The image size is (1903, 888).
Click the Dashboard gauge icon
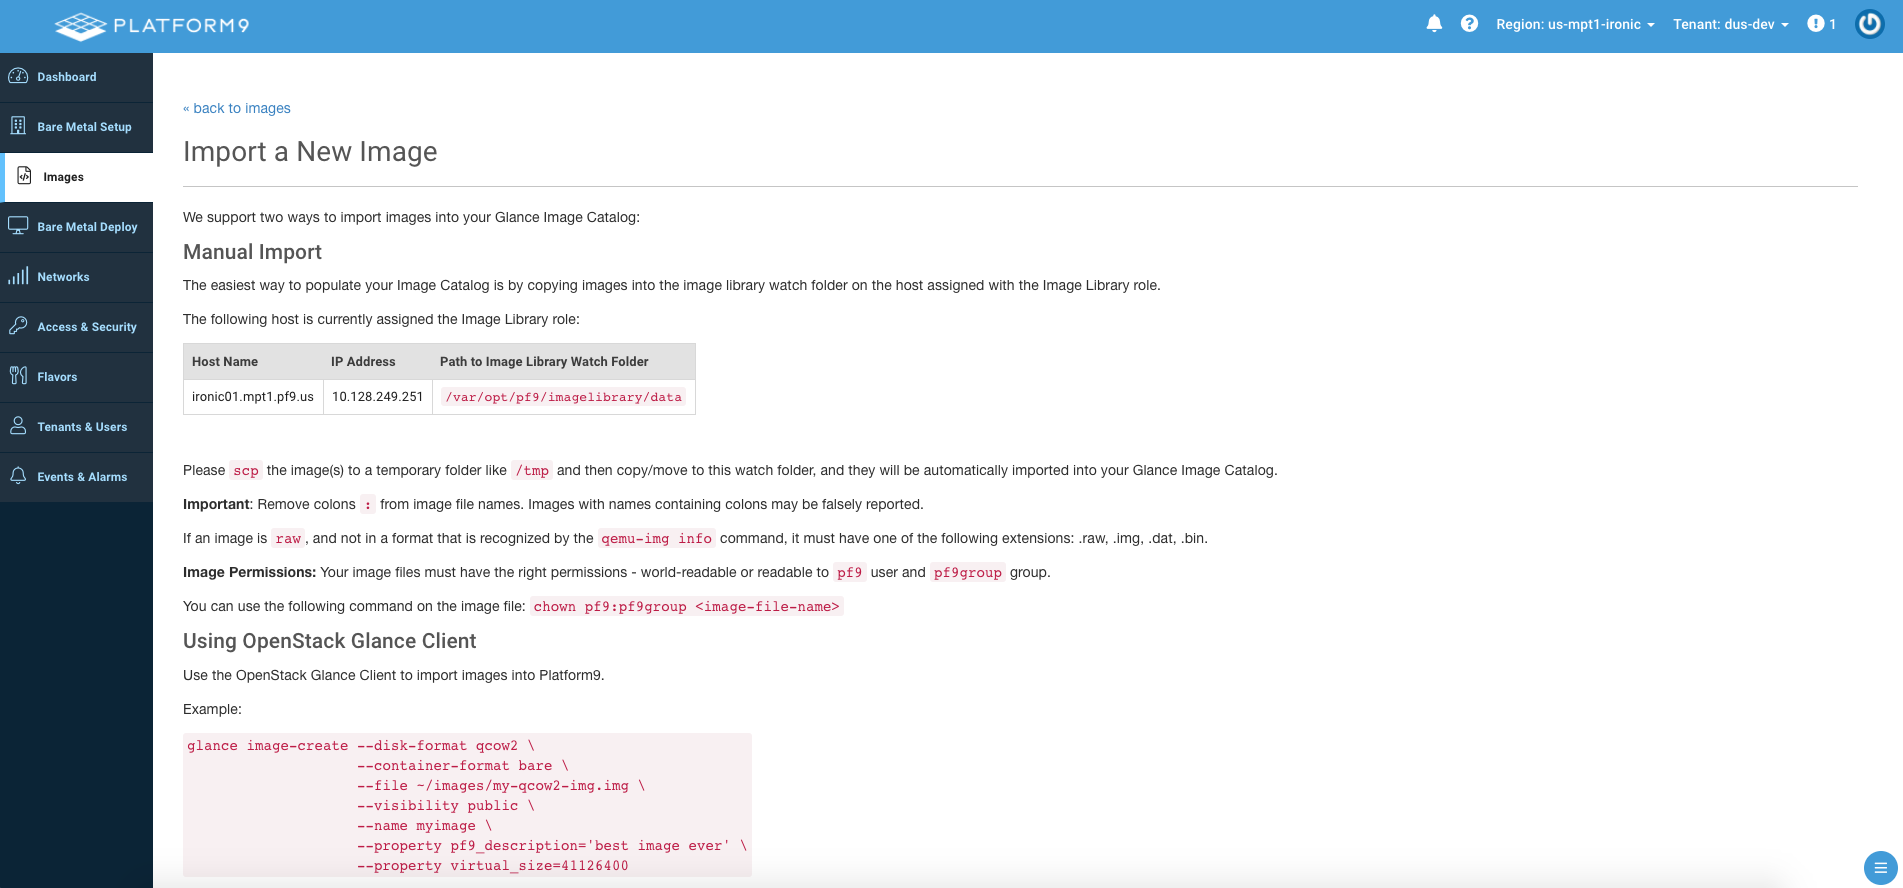[x=18, y=76]
